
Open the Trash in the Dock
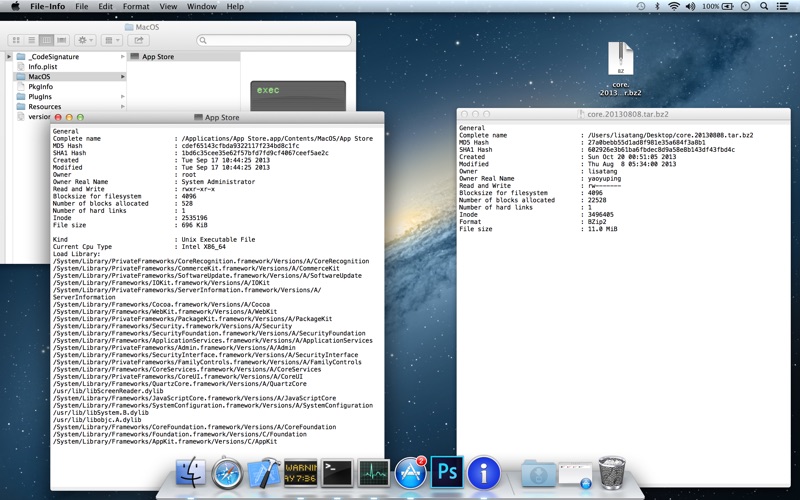tap(612, 472)
